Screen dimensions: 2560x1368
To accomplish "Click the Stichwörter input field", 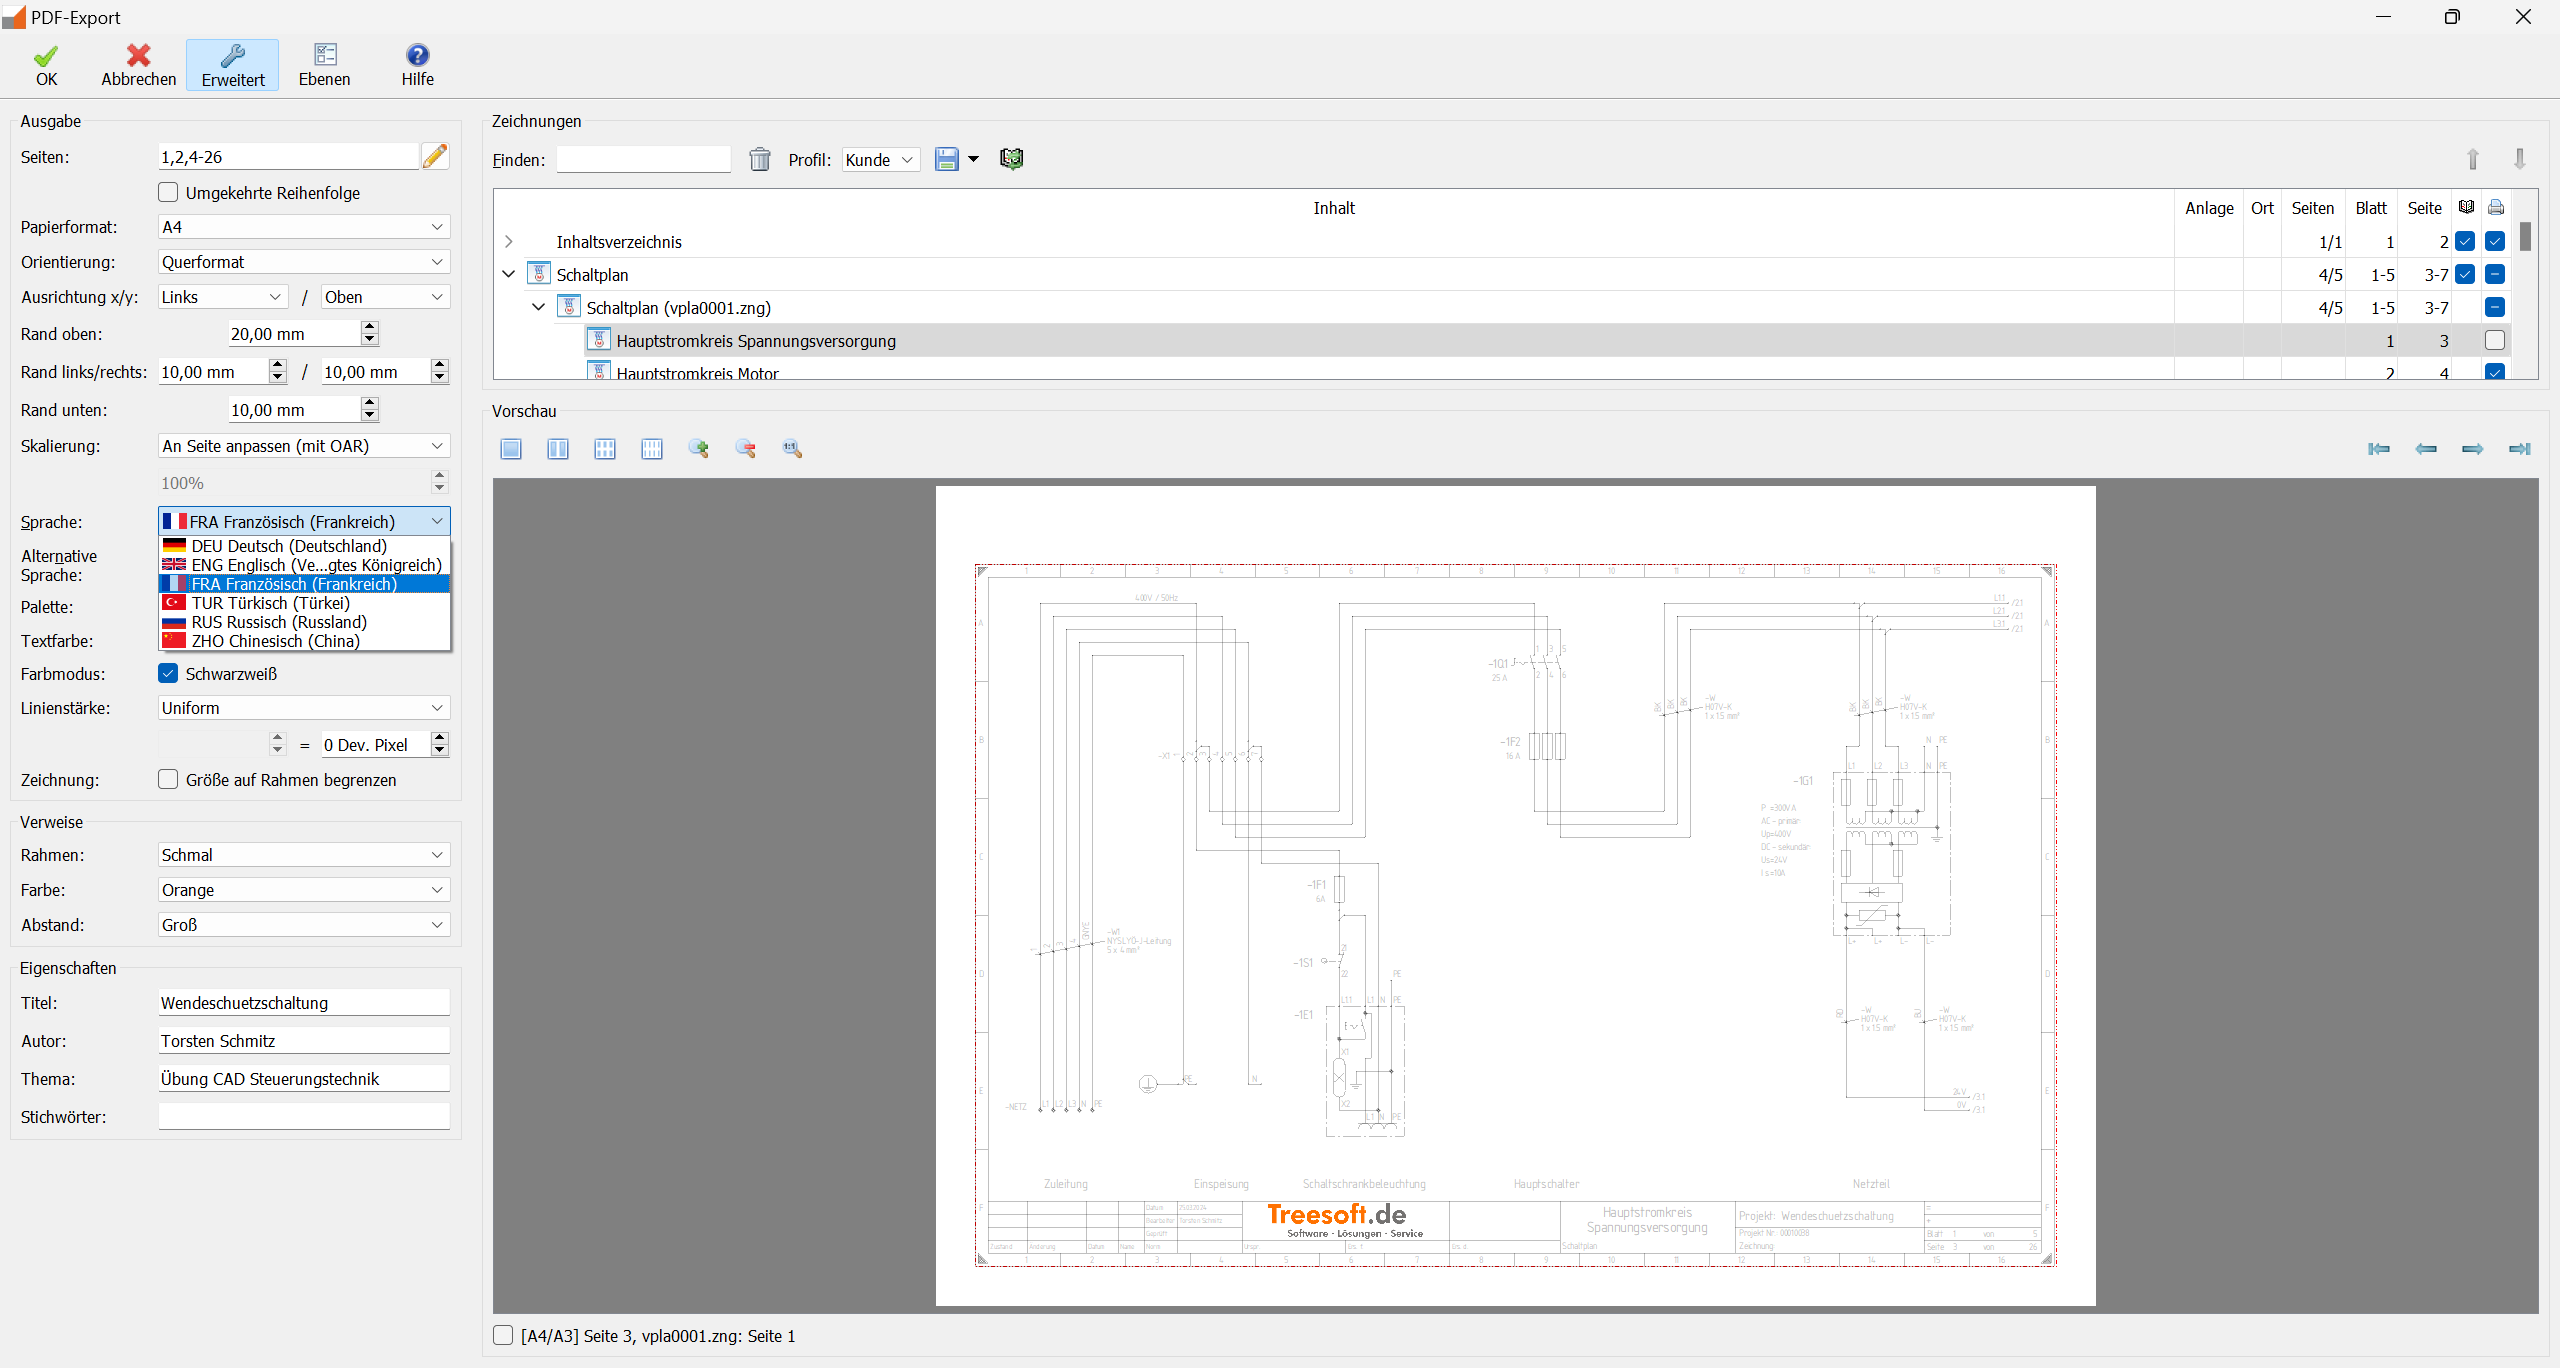I will click(x=304, y=1116).
